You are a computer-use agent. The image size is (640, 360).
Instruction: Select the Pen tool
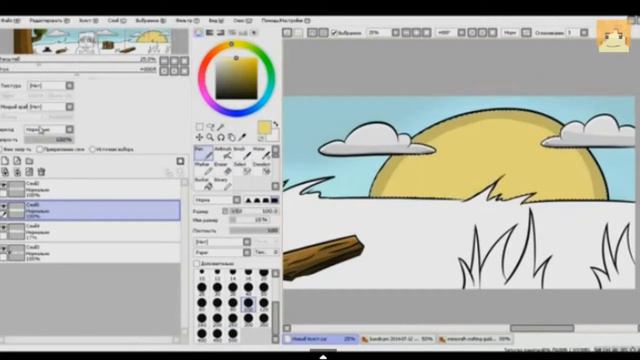tap(203, 153)
